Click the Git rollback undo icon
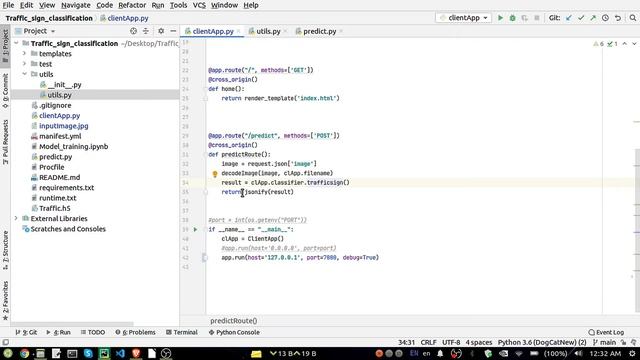This screenshot has width=640, height=360. click(x=618, y=18)
